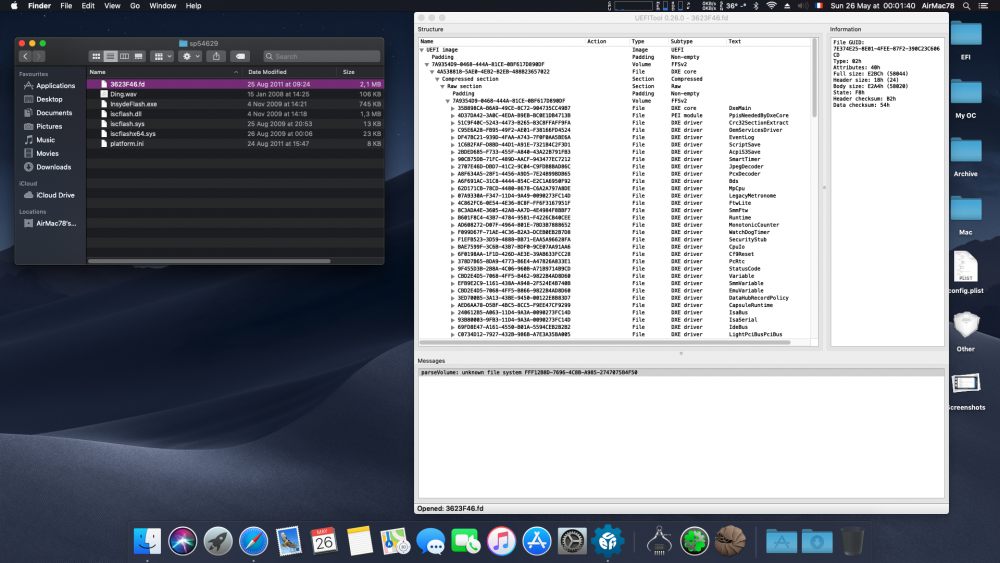This screenshot has width=1000, height=563.
Task: Open Clover Configurator in the Dock
Action: tap(695, 541)
